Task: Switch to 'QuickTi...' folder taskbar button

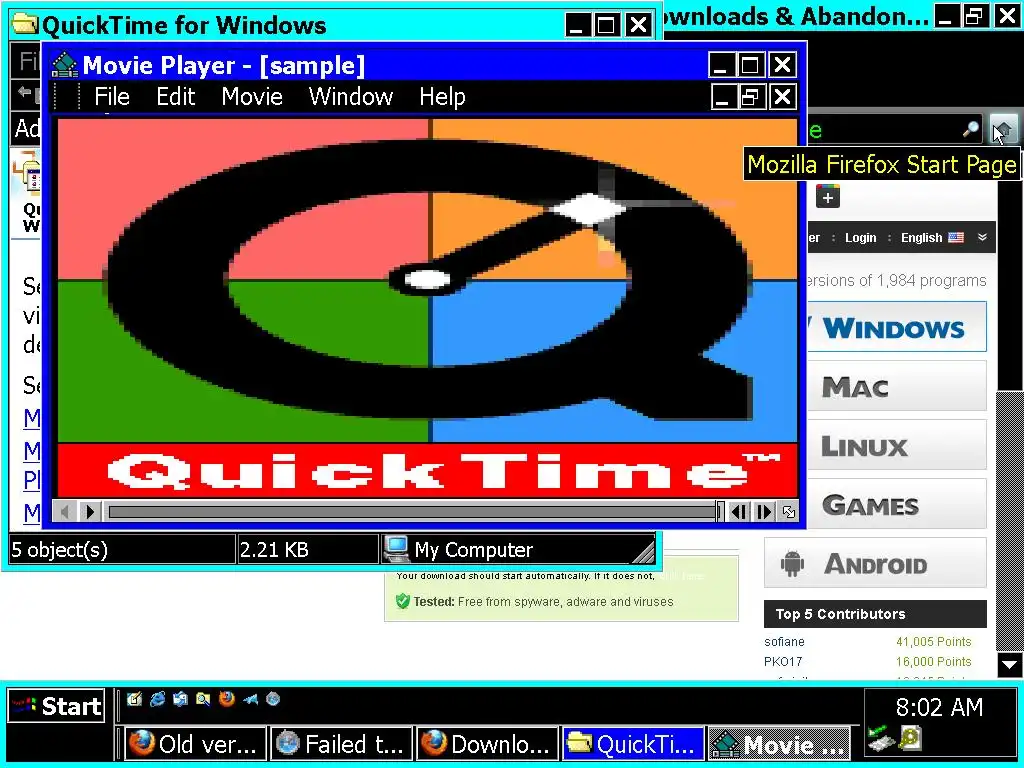Action: click(x=633, y=744)
